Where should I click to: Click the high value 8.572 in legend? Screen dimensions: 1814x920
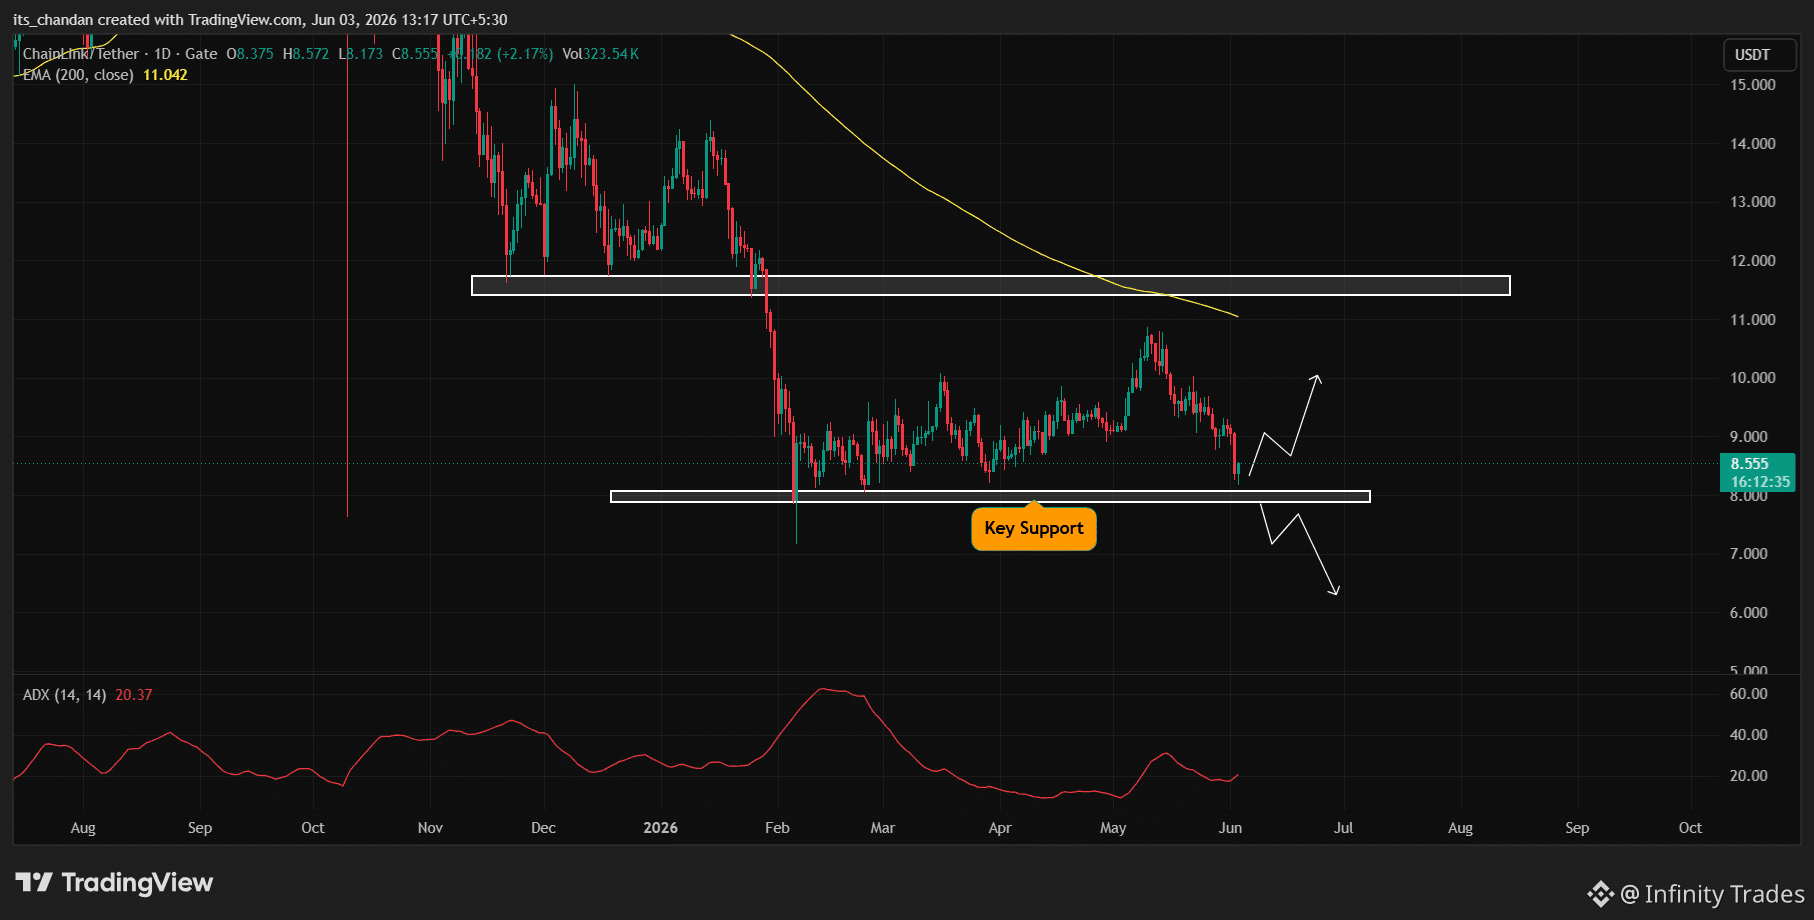pyautogui.click(x=311, y=54)
